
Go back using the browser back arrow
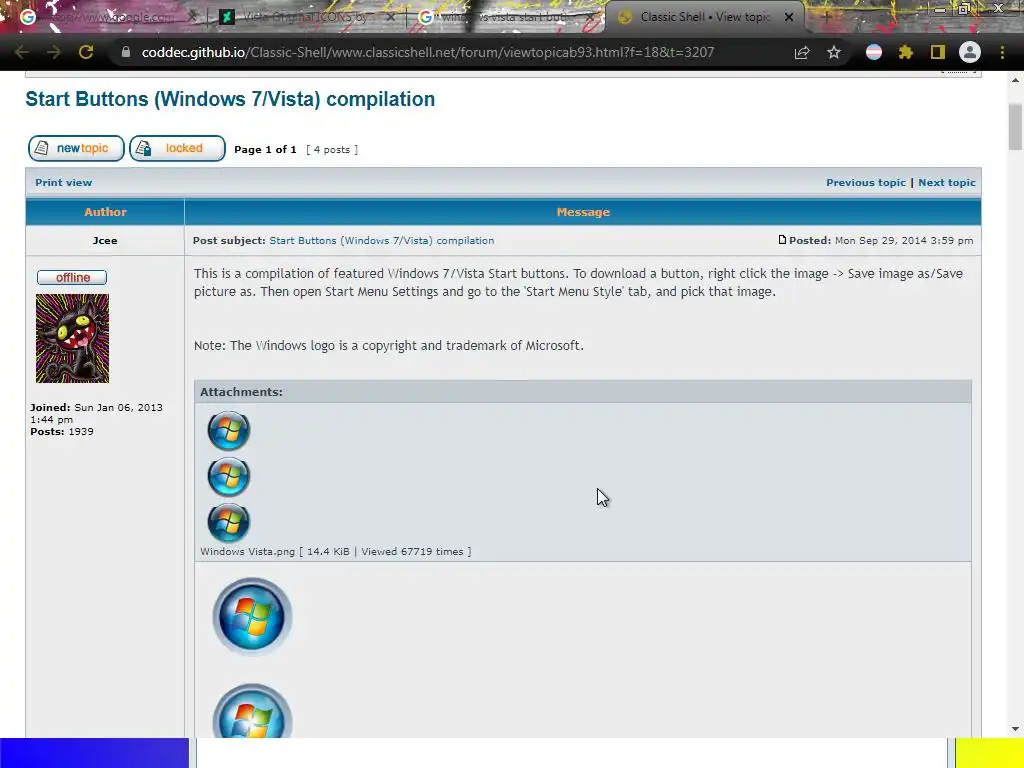(x=22, y=52)
